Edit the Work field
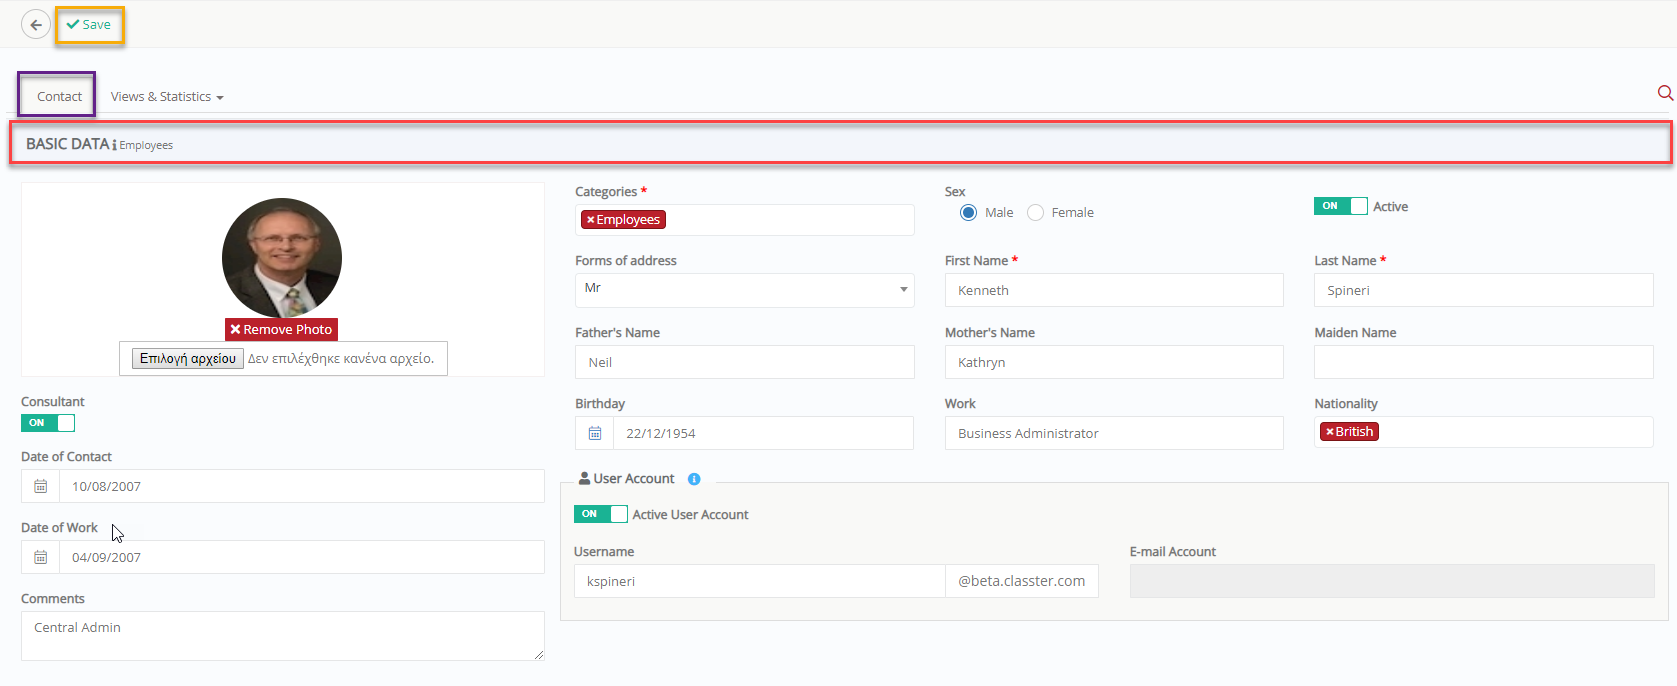Image resolution: width=1677 pixels, height=686 pixels. pos(1114,433)
